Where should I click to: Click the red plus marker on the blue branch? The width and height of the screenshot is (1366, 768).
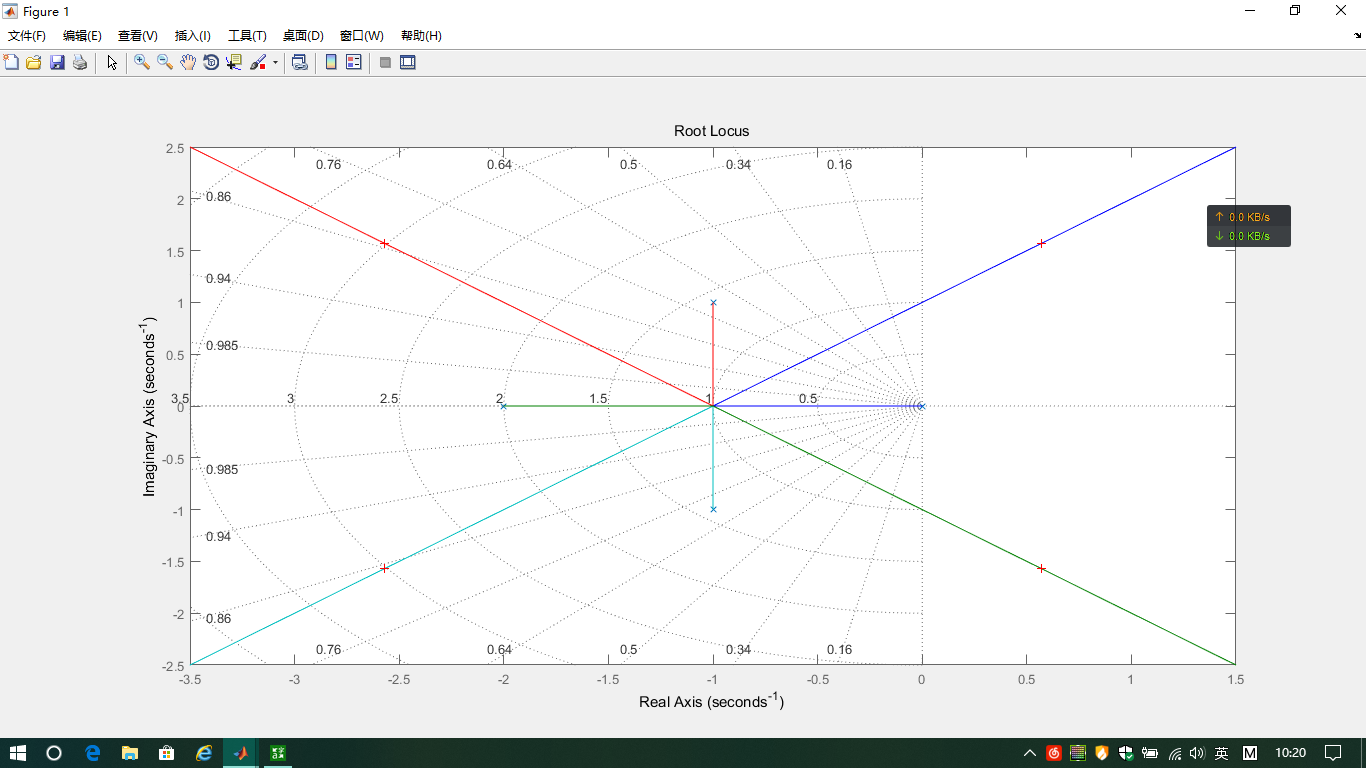tap(1041, 243)
